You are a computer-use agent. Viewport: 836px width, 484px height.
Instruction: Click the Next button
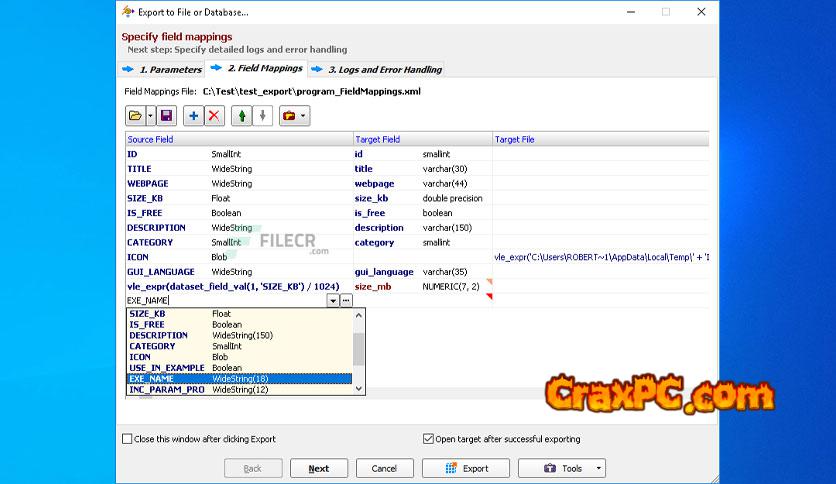coord(319,468)
